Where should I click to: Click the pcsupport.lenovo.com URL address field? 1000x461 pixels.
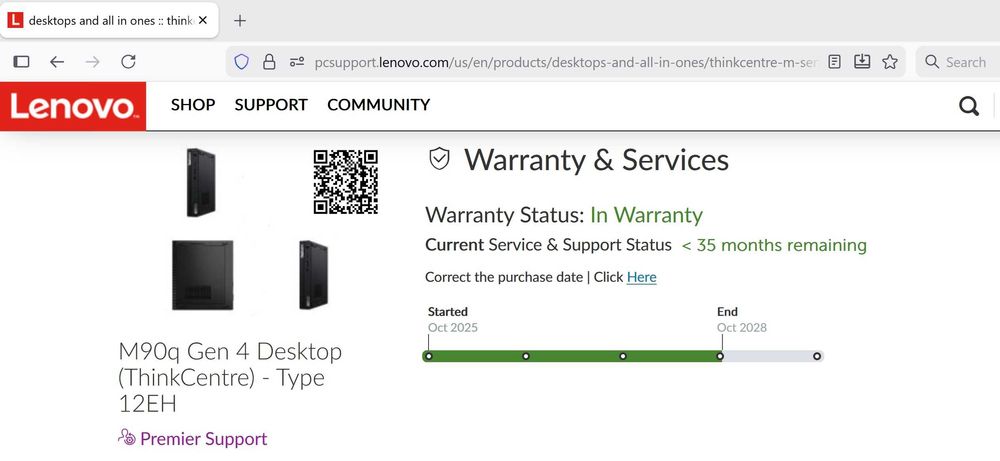(x=566, y=62)
